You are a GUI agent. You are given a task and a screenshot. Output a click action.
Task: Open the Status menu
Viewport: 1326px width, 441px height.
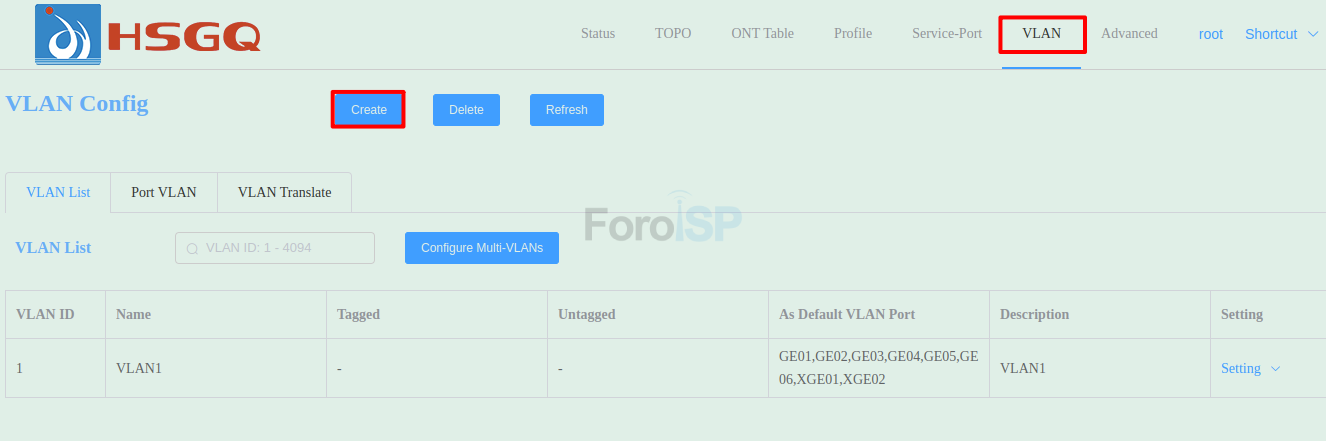tap(598, 33)
